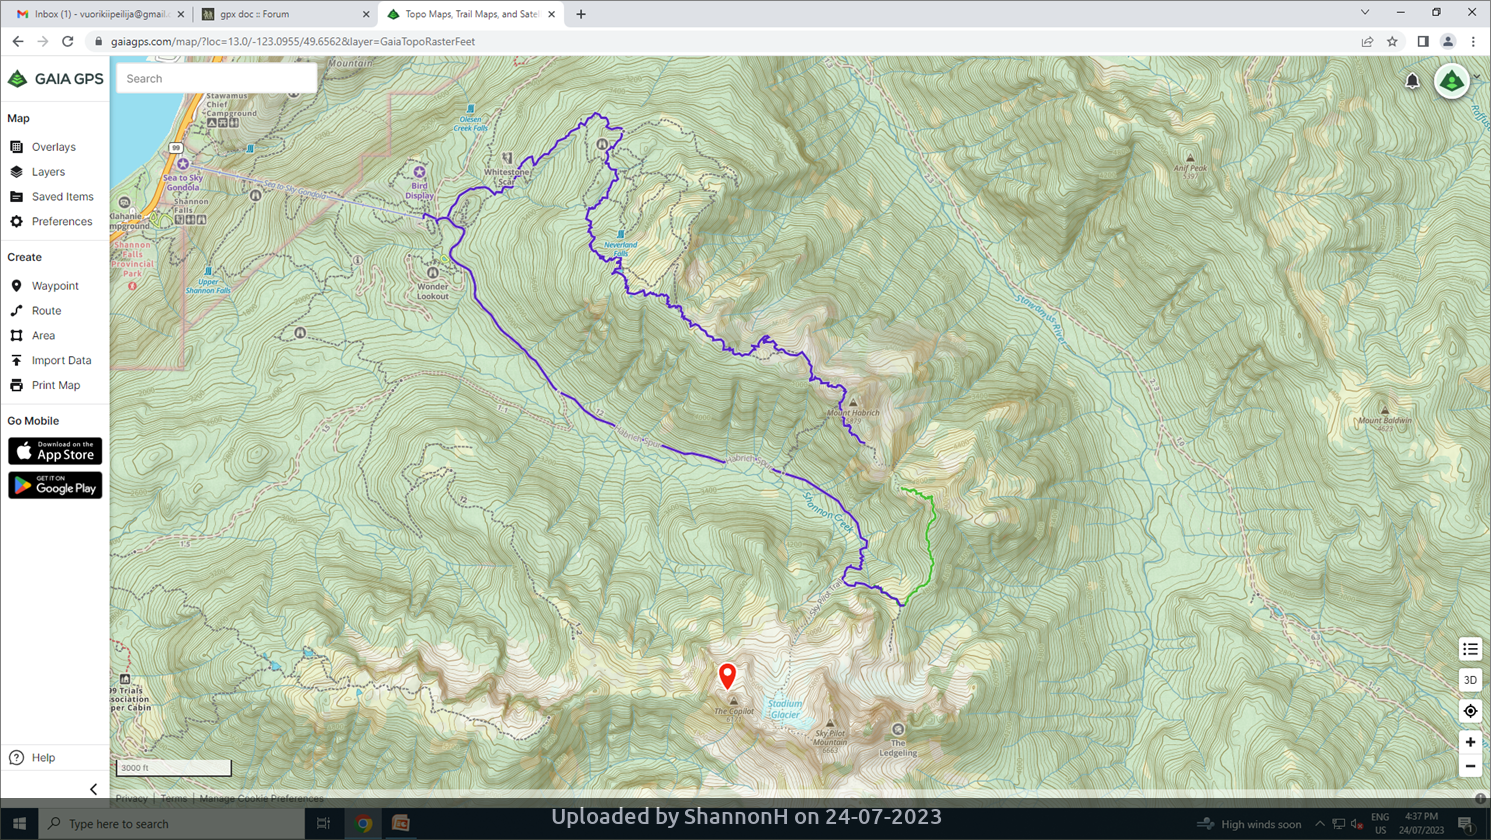Open the notifications bell
1491x840 pixels.
point(1412,82)
